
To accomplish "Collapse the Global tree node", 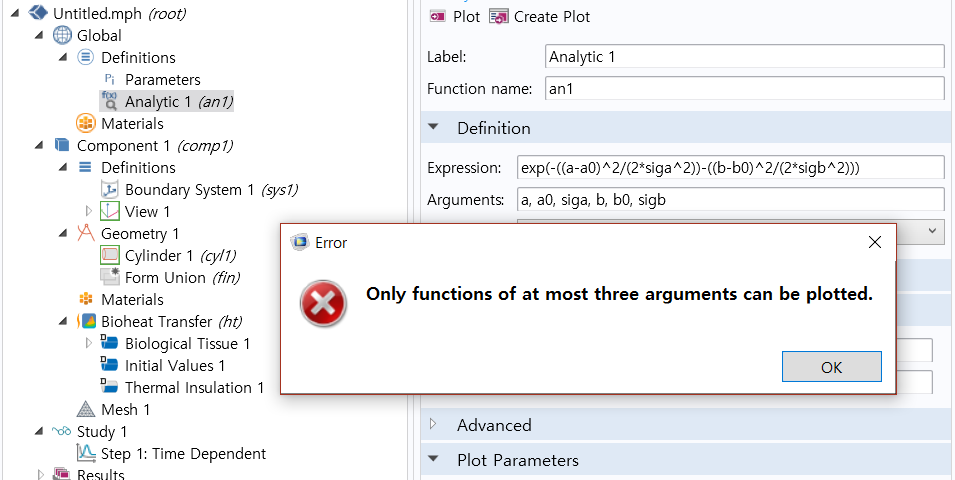I will pos(39,36).
